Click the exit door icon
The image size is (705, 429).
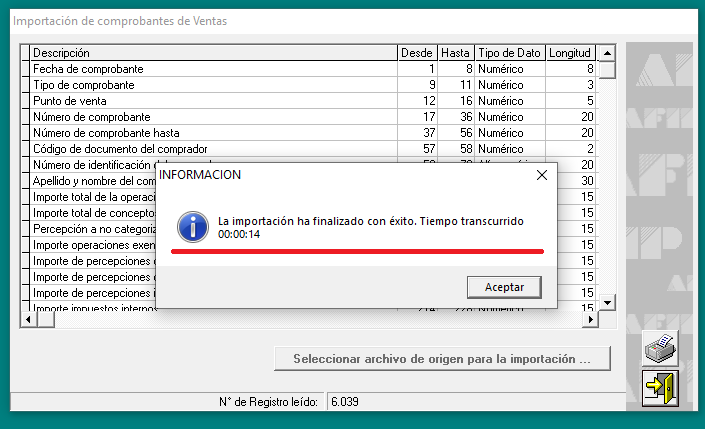tap(659, 388)
